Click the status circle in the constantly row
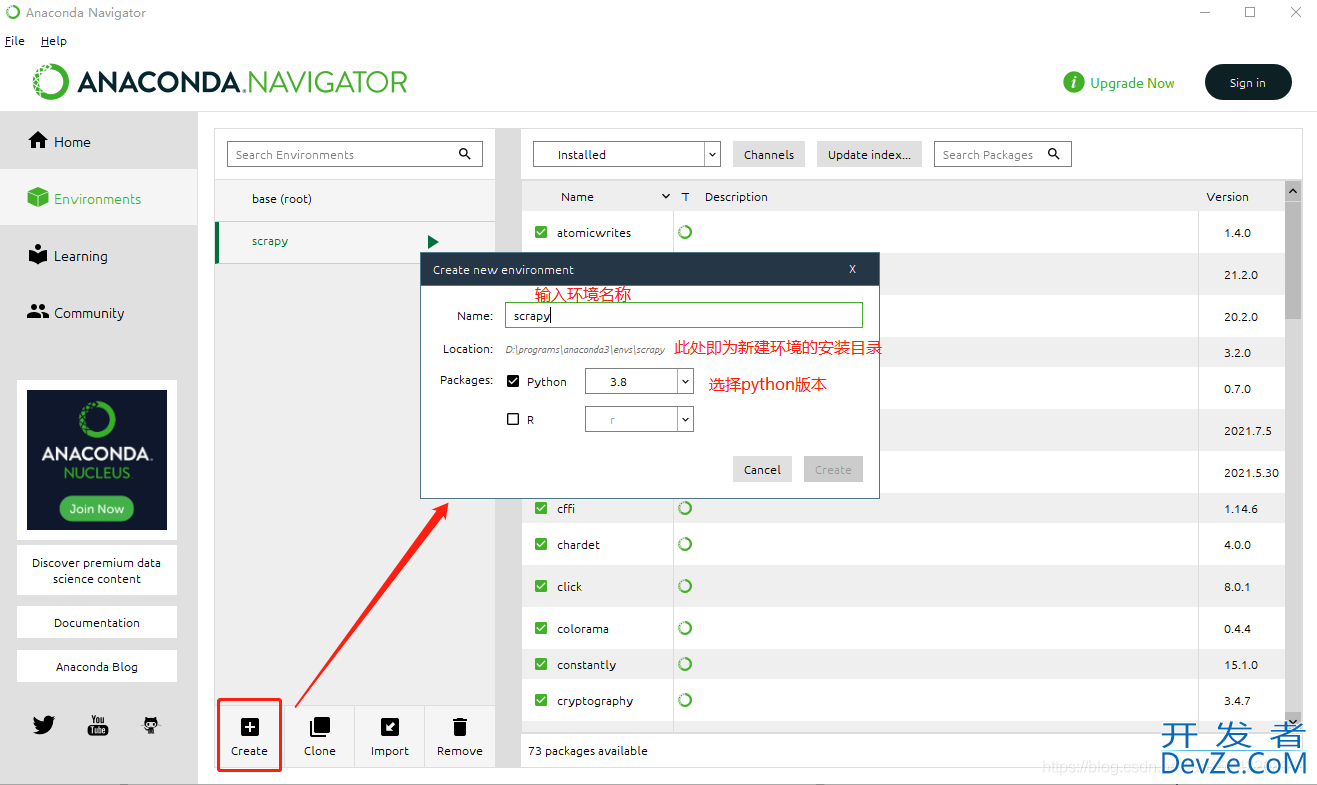The height and width of the screenshot is (785, 1317). click(x=685, y=664)
